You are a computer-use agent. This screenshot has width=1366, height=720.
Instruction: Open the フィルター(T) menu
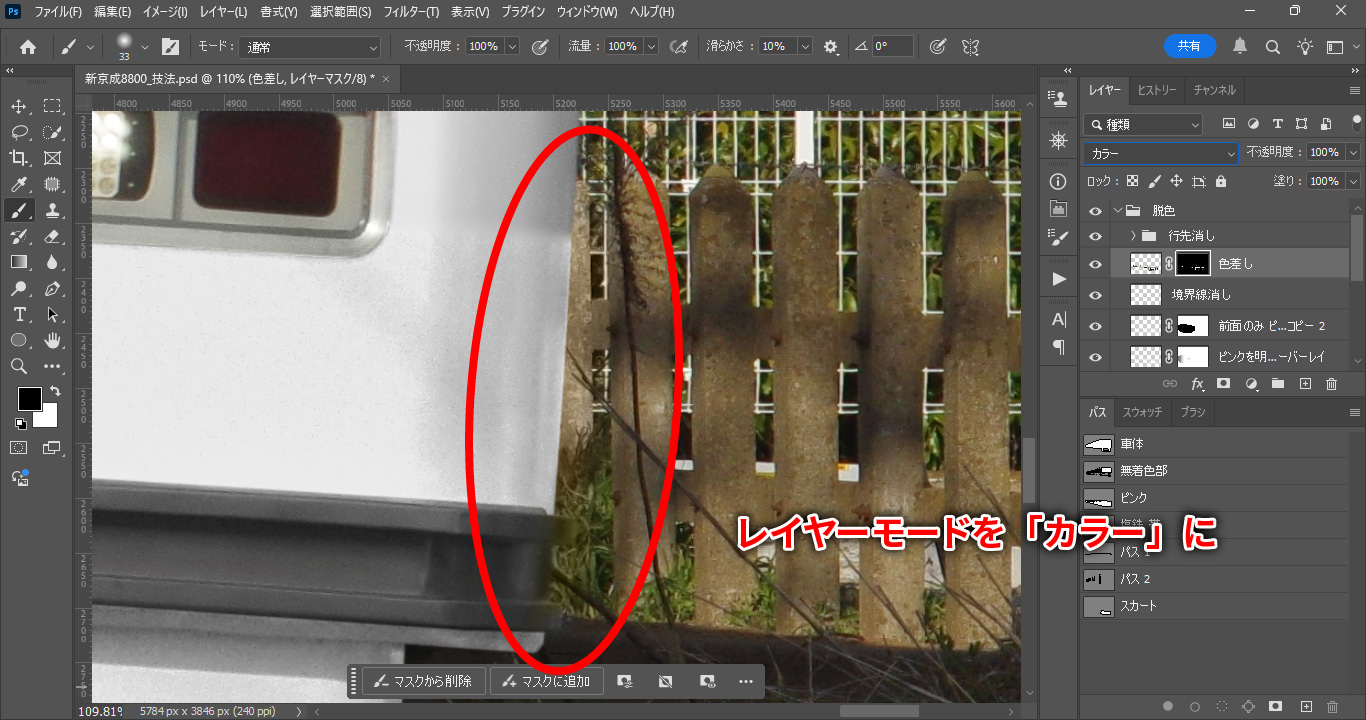click(411, 12)
